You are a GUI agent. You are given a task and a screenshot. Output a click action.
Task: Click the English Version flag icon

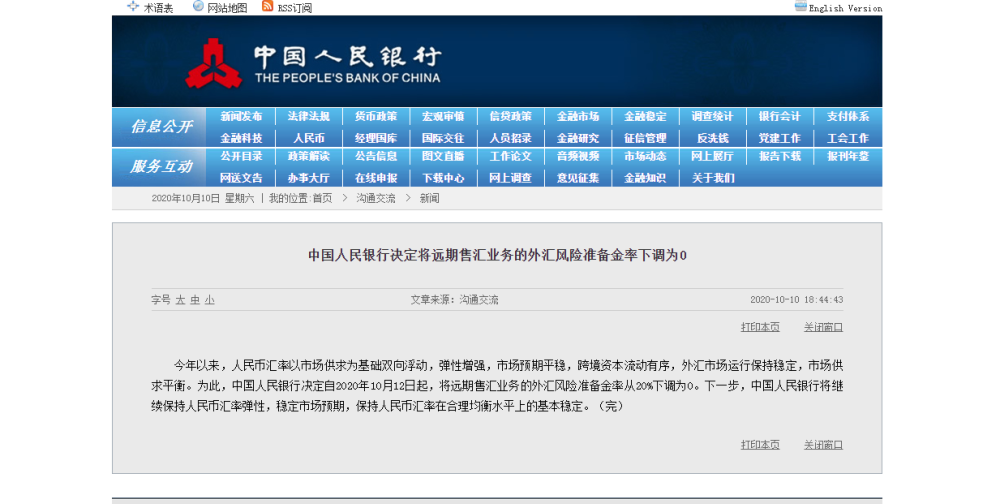[800, 6]
